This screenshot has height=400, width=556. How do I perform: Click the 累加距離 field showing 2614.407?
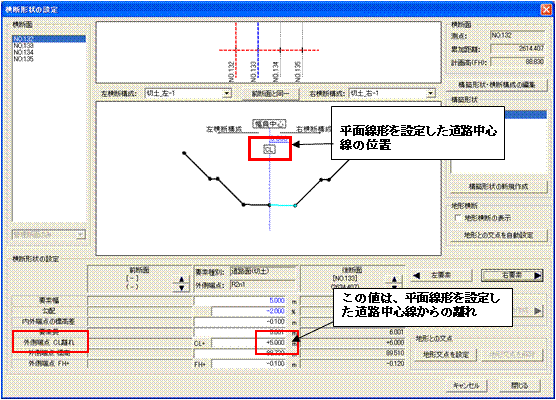(517, 49)
